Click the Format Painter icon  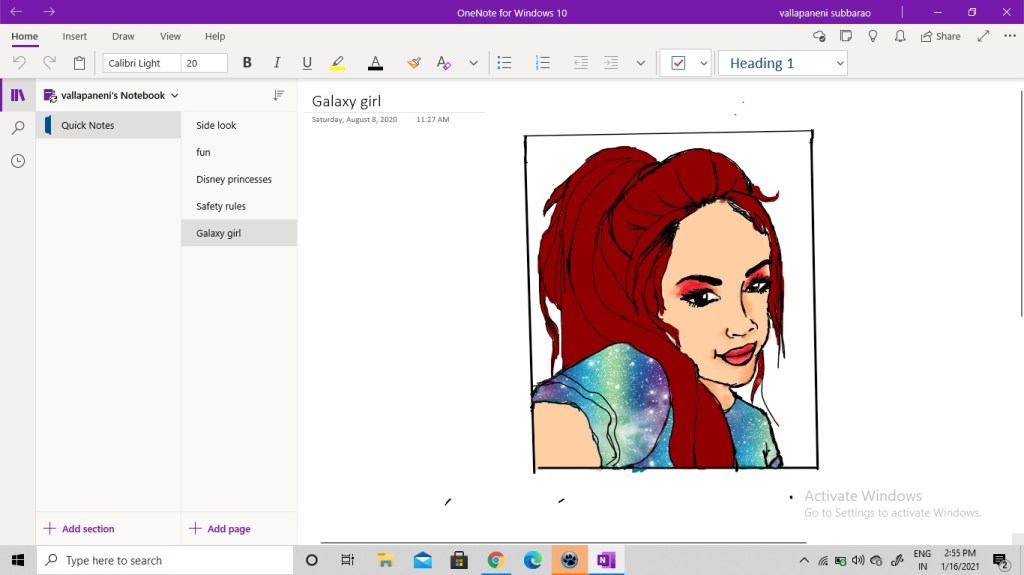pyautogui.click(x=414, y=63)
